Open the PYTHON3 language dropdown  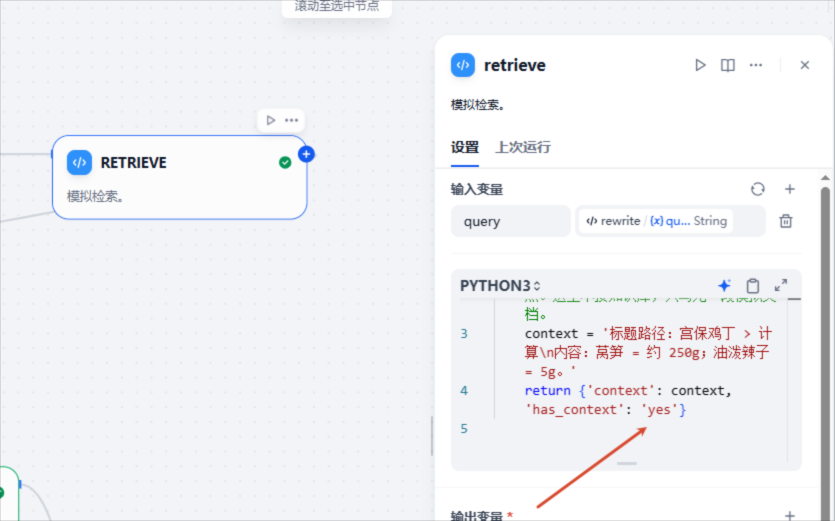pyautogui.click(x=500, y=286)
